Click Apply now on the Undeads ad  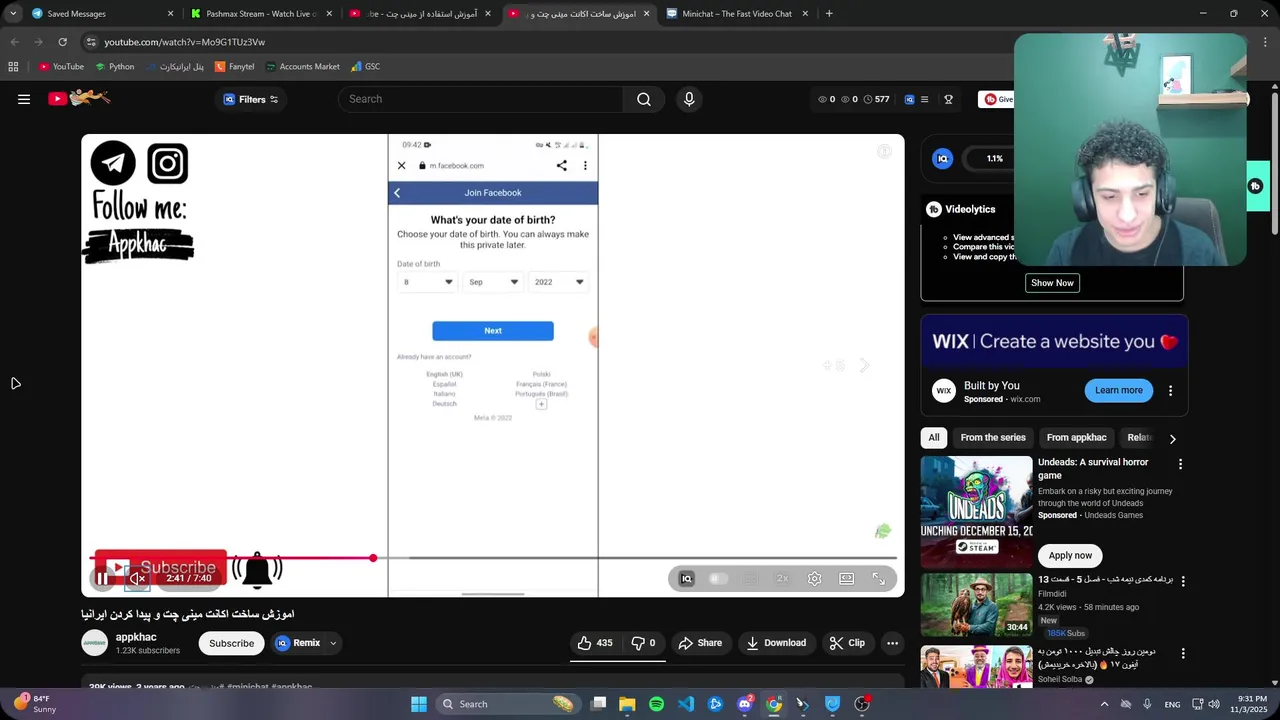click(1070, 555)
